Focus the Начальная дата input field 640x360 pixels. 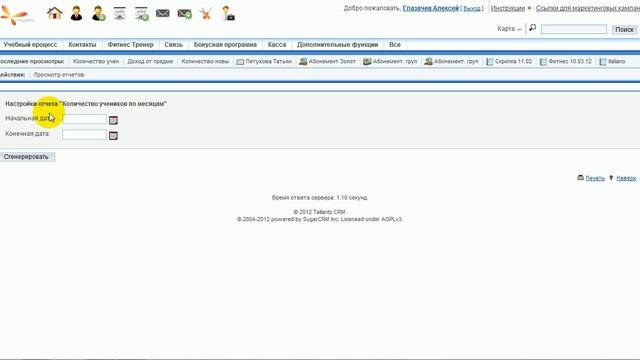click(84, 119)
